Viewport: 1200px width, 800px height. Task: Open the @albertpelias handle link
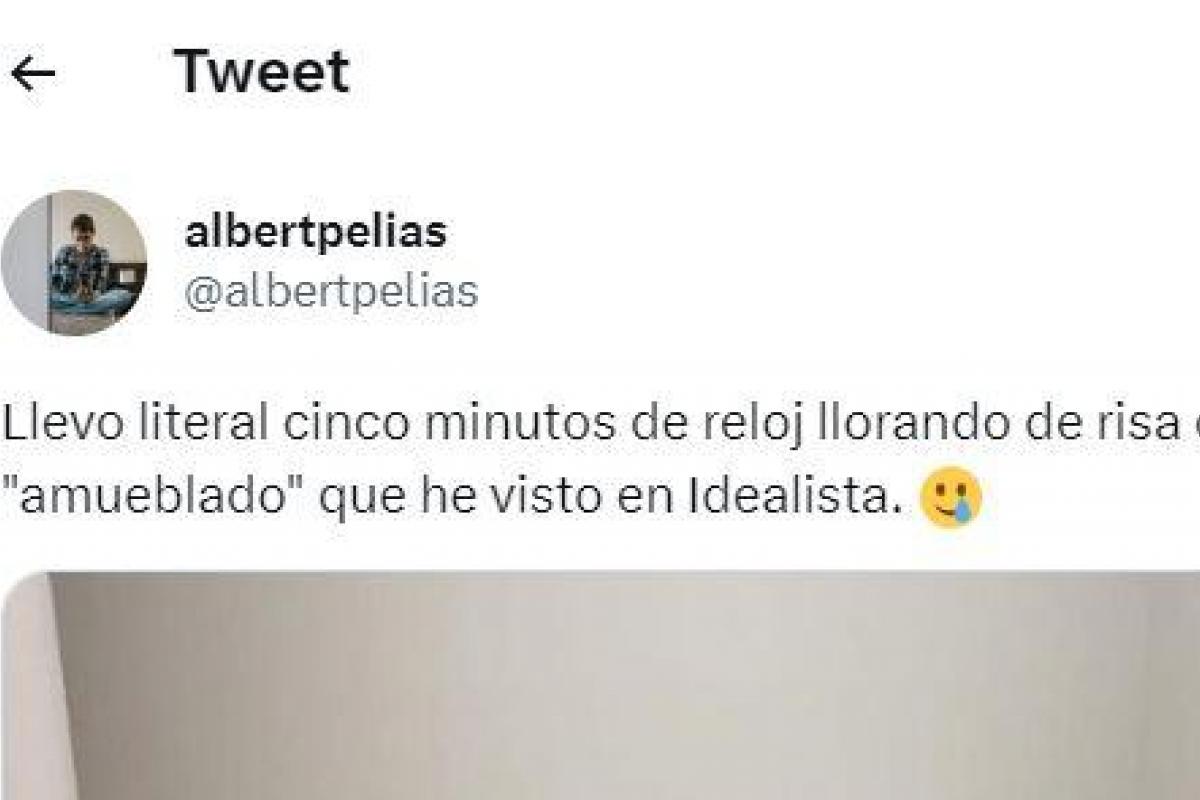pos(331,292)
